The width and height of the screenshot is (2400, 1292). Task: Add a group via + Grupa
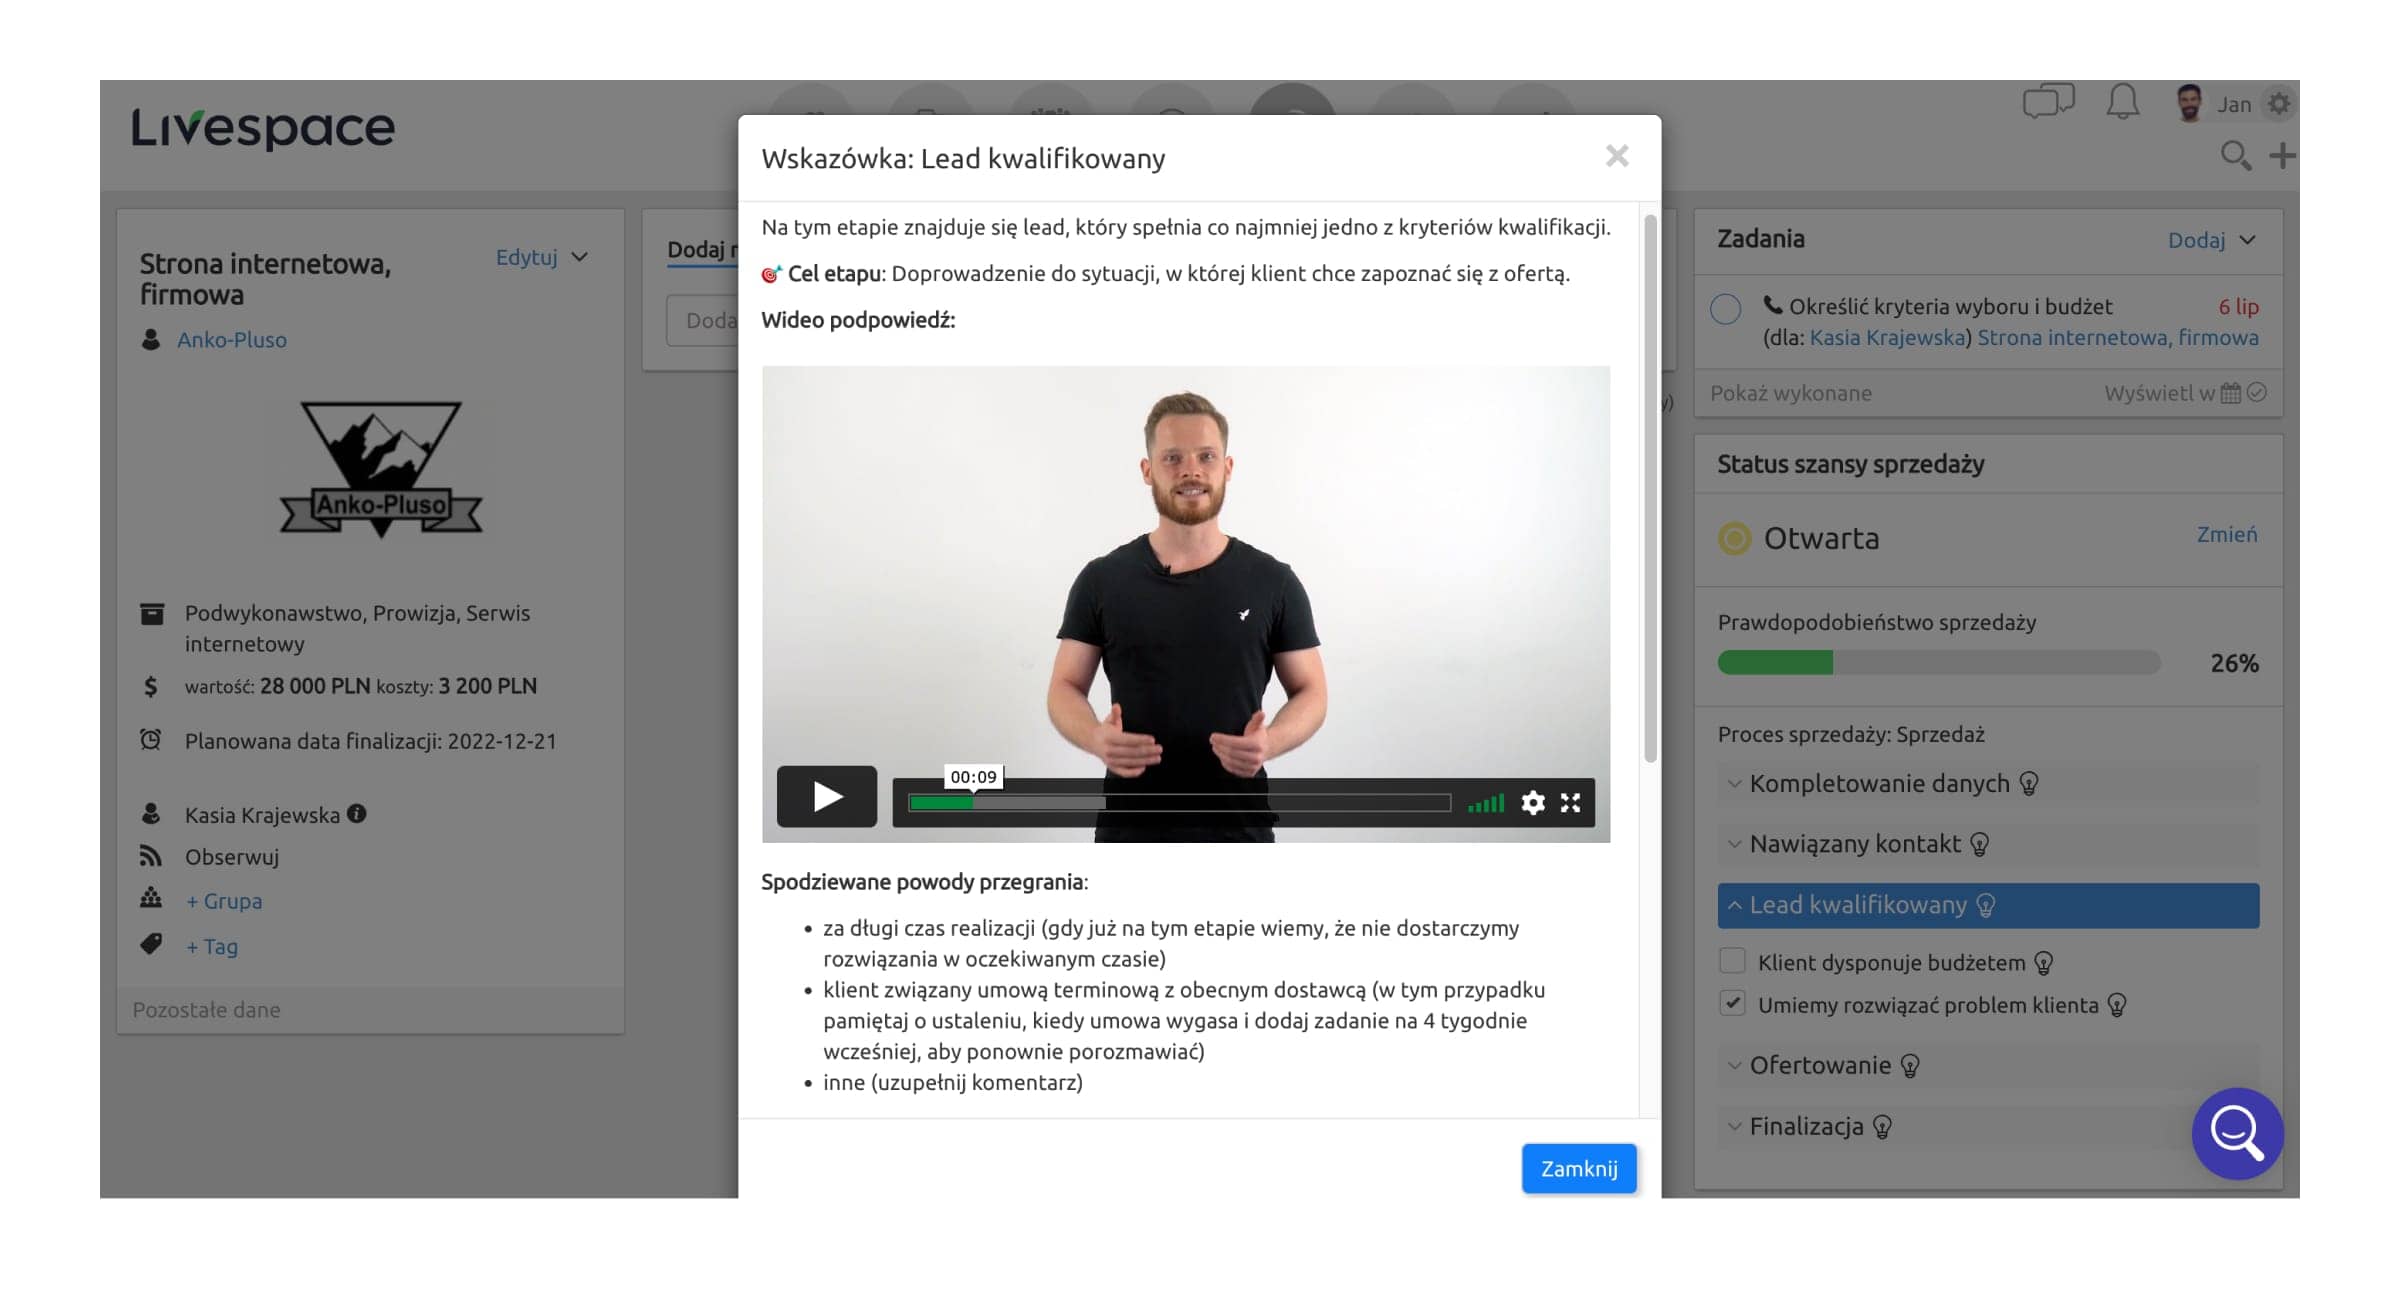(x=224, y=901)
